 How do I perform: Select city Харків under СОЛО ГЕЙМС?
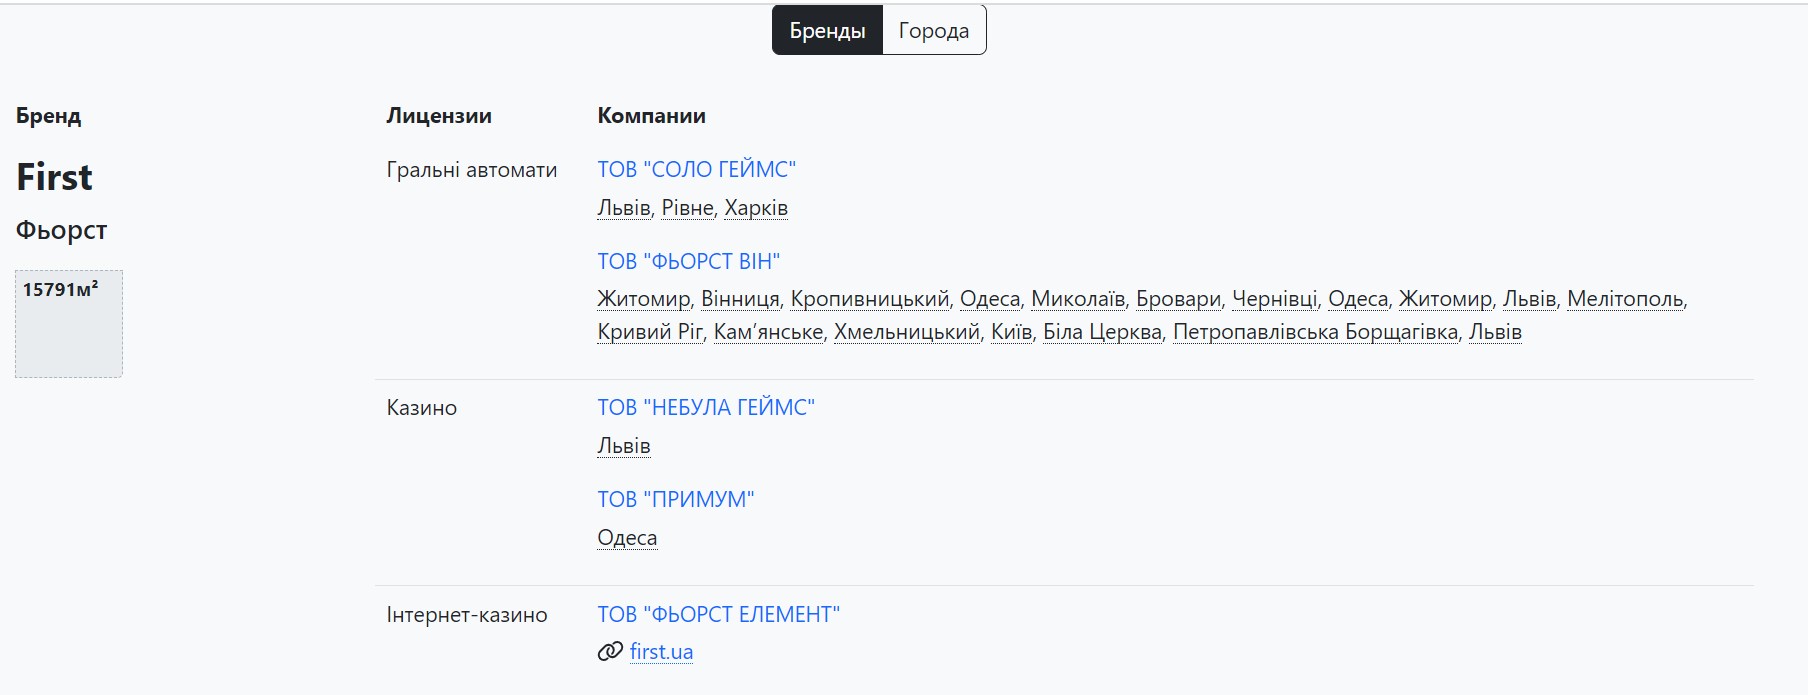(x=755, y=208)
